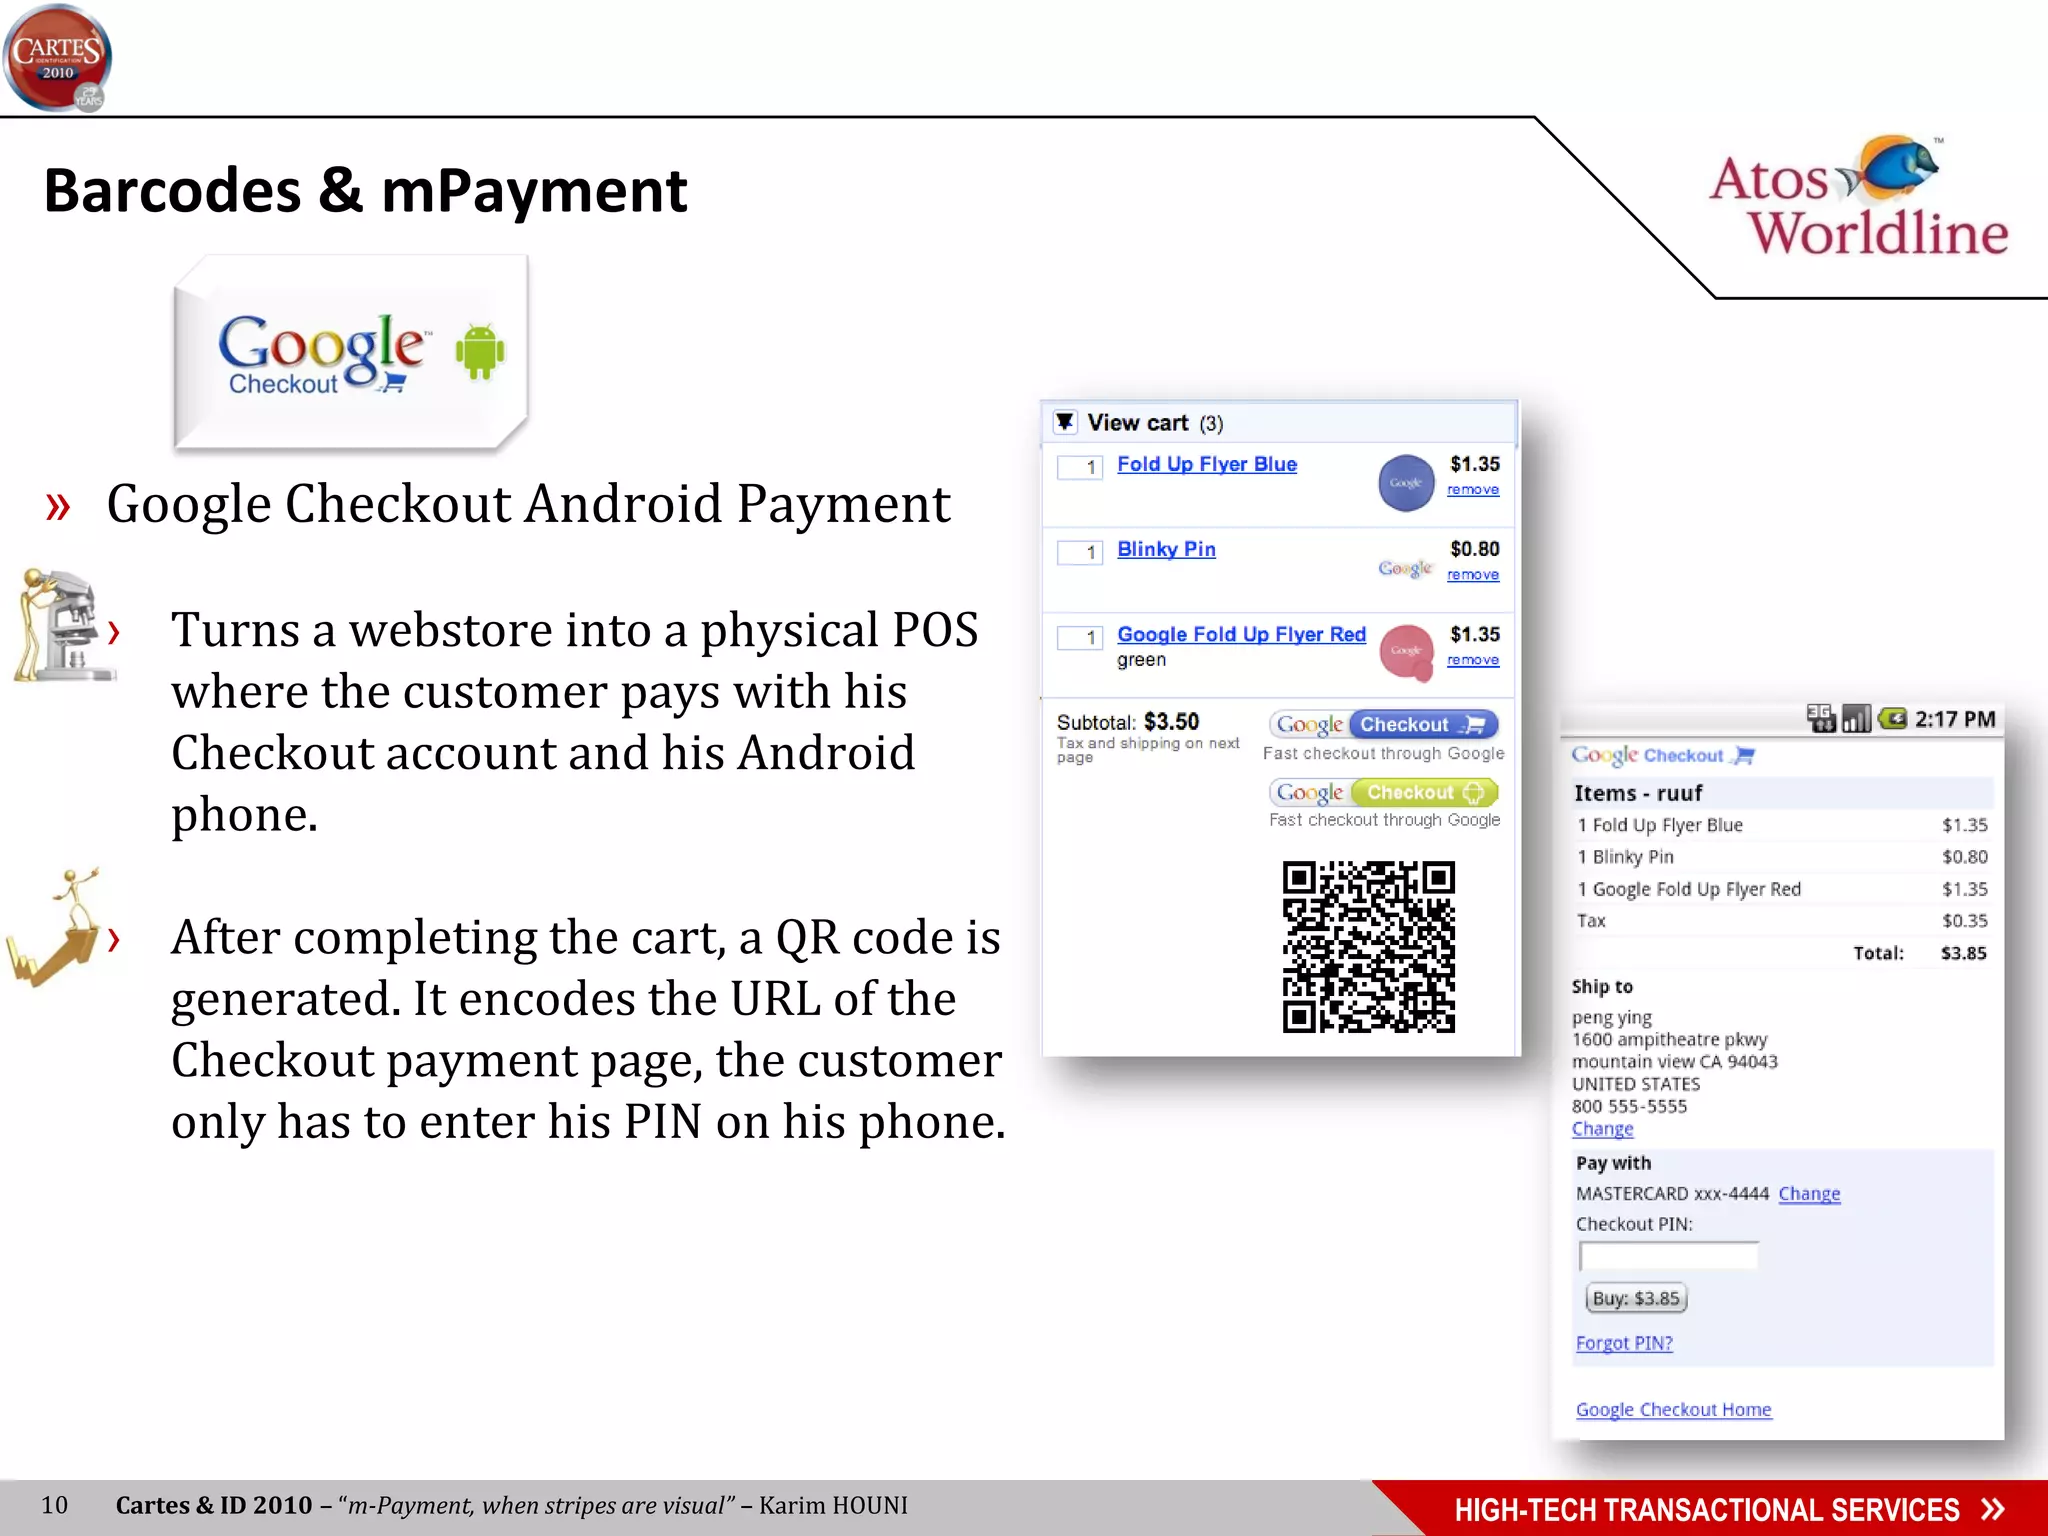Change the Ship to address
This screenshot has height=1536, width=2048.
pyautogui.click(x=1602, y=1129)
